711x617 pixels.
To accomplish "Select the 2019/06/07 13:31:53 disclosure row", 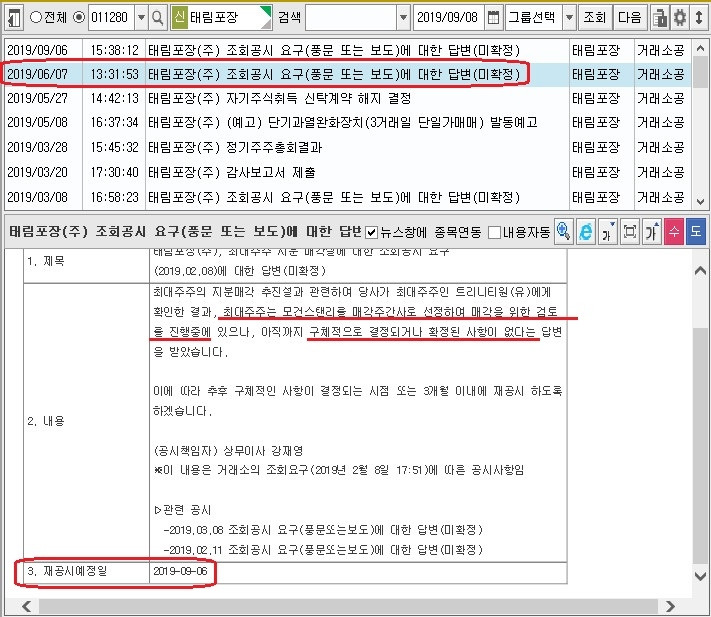I will (x=348, y=74).
